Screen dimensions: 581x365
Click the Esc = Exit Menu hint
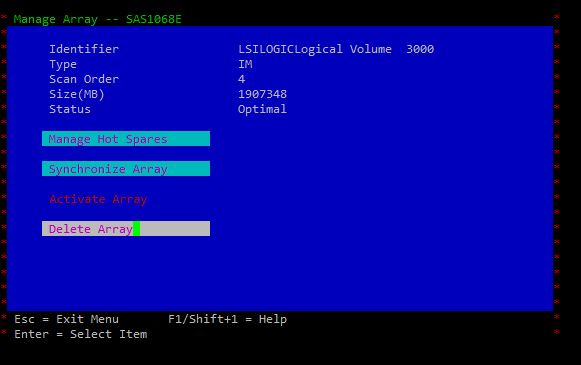tap(67, 319)
